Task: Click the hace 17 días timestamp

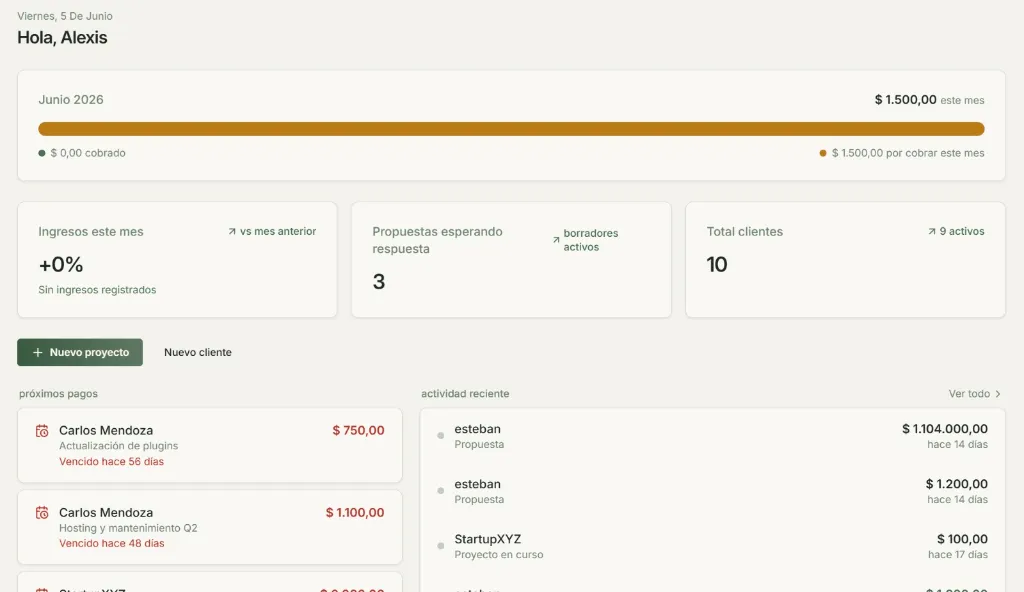Action: pos(957,555)
